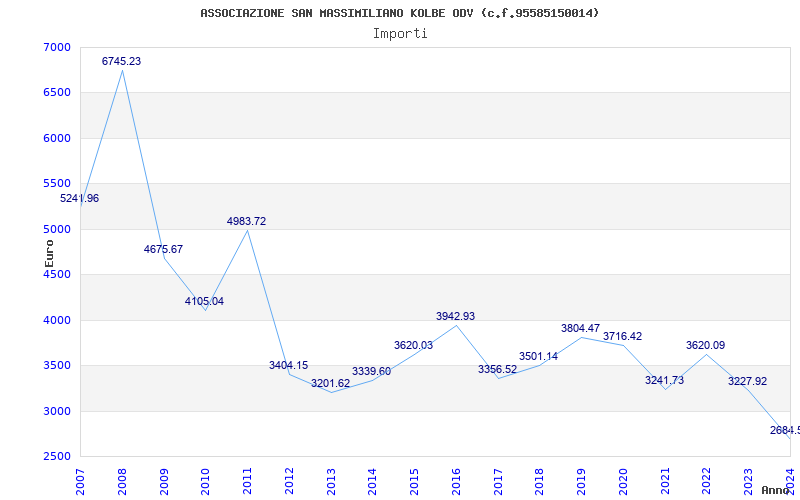Click the 2014 year label
The image size is (800, 500).
coord(372,482)
